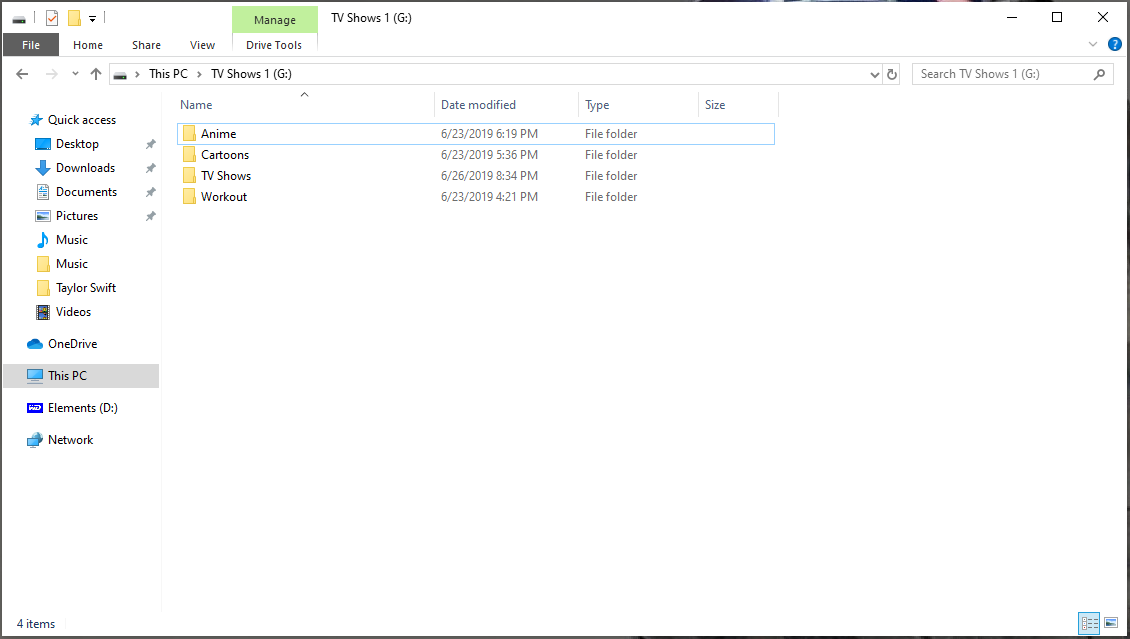Expand breadcrumb chevron after This PC
This screenshot has height=639, width=1130.
(x=199, y=73)
